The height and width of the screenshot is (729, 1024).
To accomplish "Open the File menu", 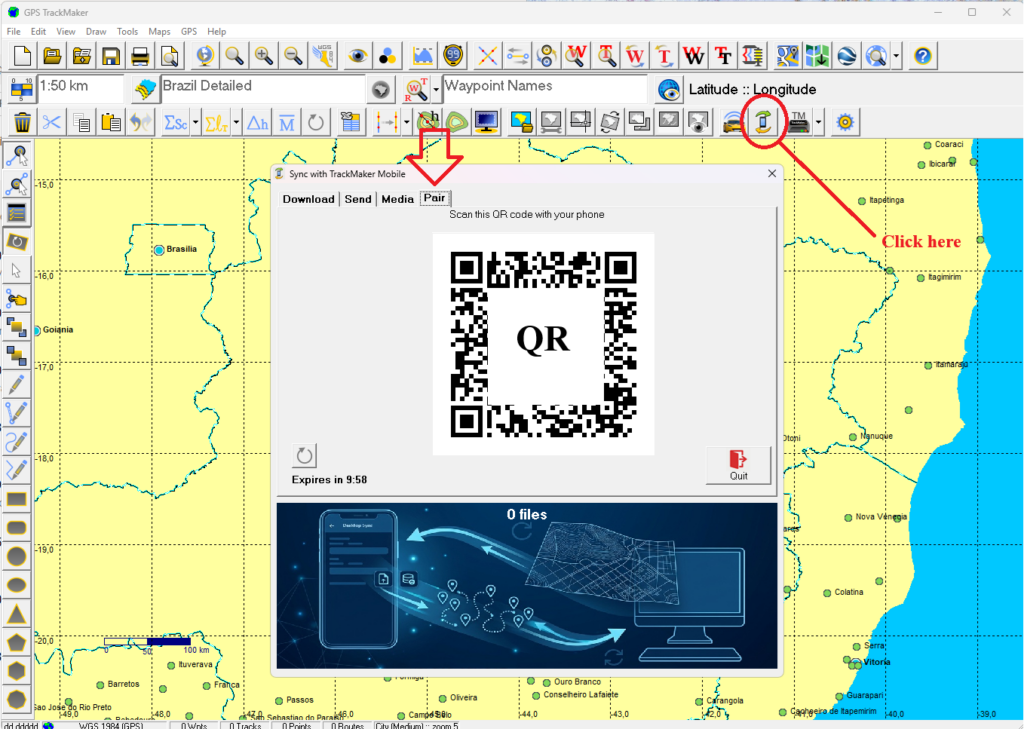I will tap(14, 31).
